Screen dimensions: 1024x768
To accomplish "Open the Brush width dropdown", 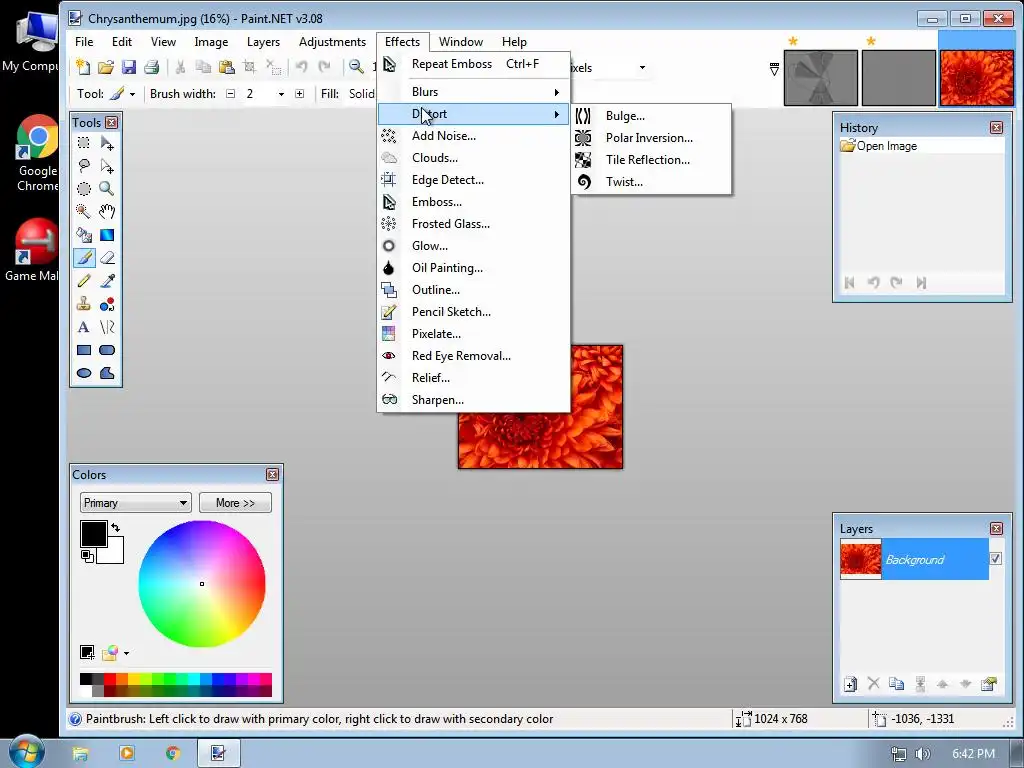I will click(281, 94).
